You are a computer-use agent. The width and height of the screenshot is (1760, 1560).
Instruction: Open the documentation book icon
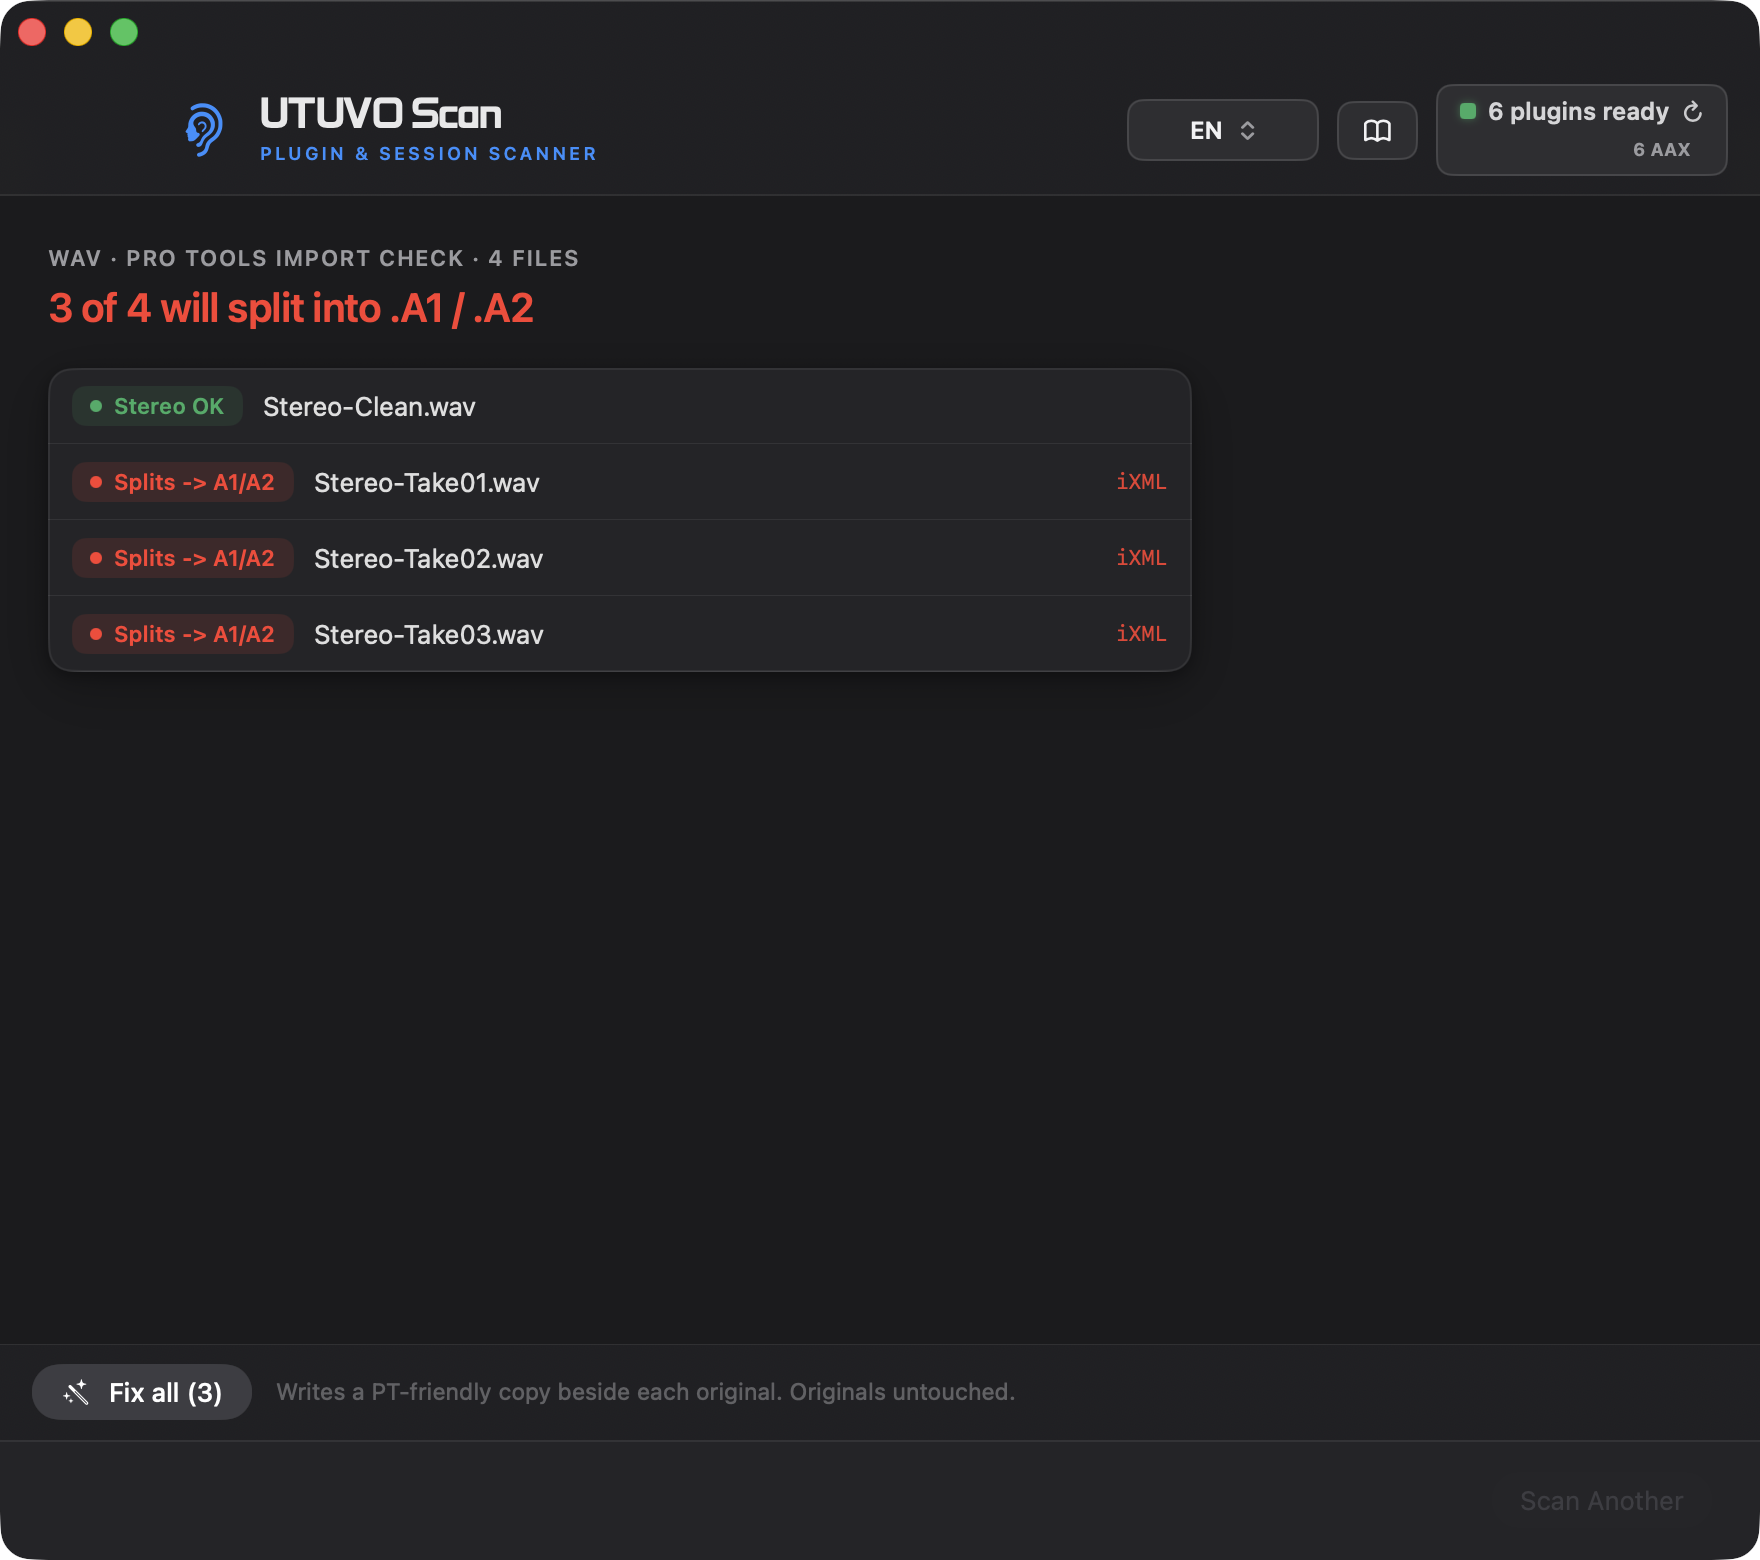pos(1377,130)
